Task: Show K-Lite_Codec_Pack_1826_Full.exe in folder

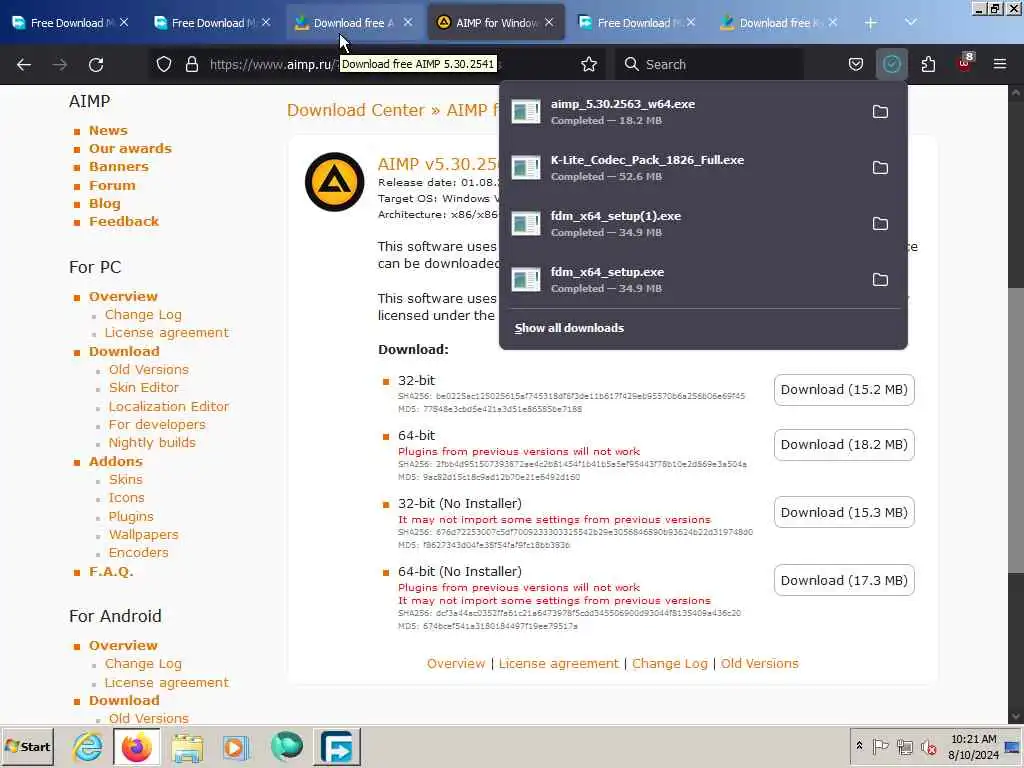Action: (x=880, y=168)
